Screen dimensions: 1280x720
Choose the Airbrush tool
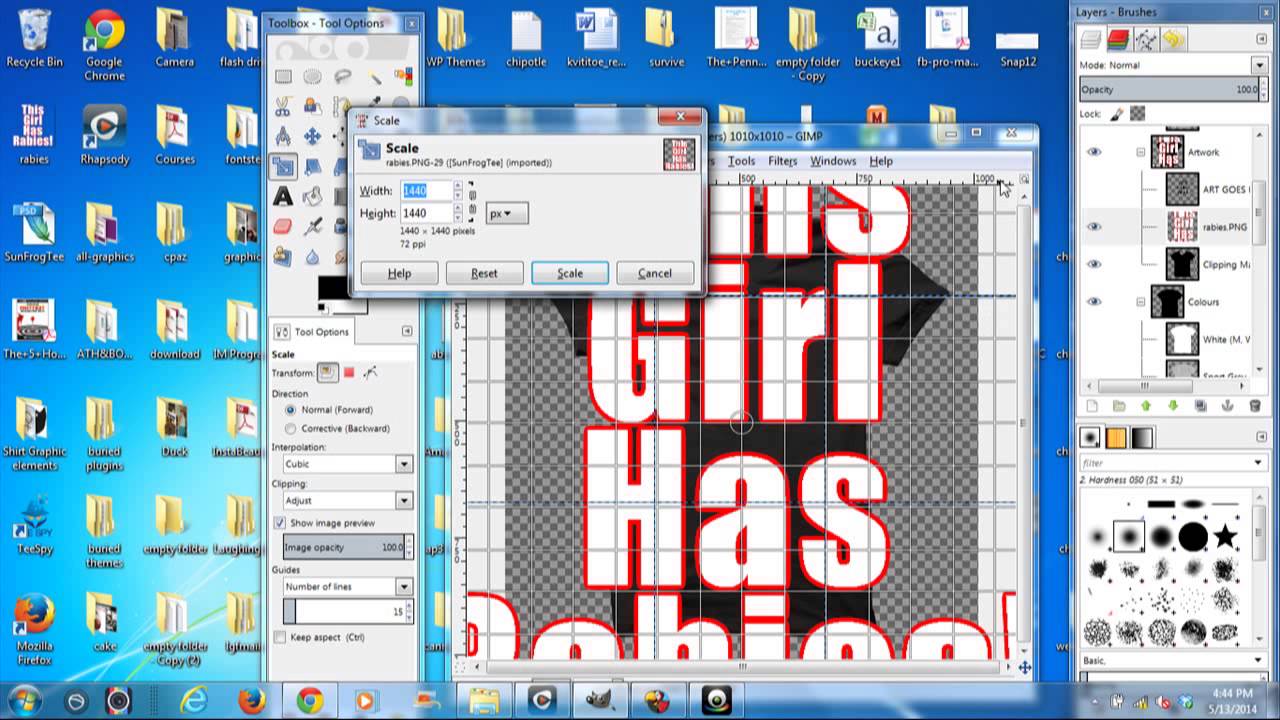312,226
